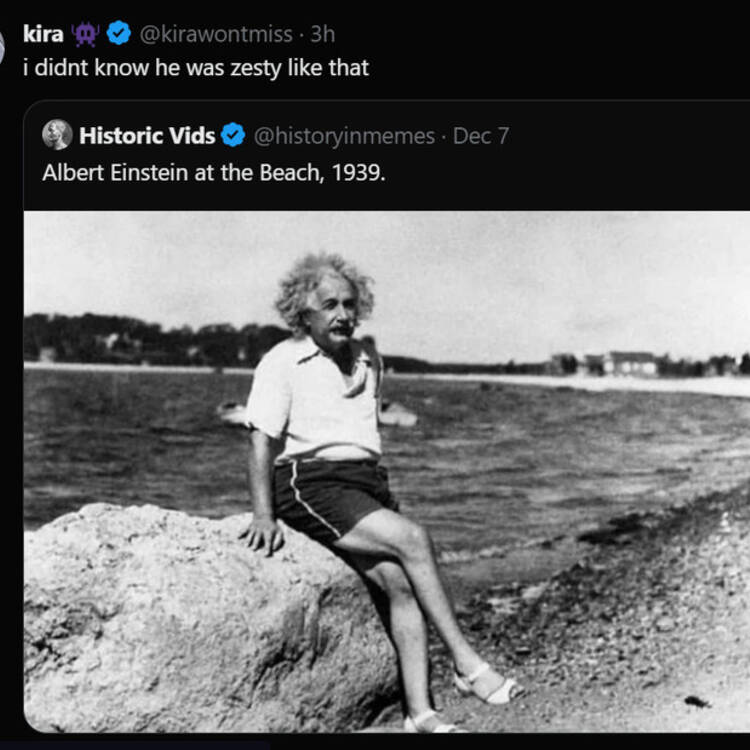Click the Historic Vids account name
The image size is (750, 750).
[147, 136]
